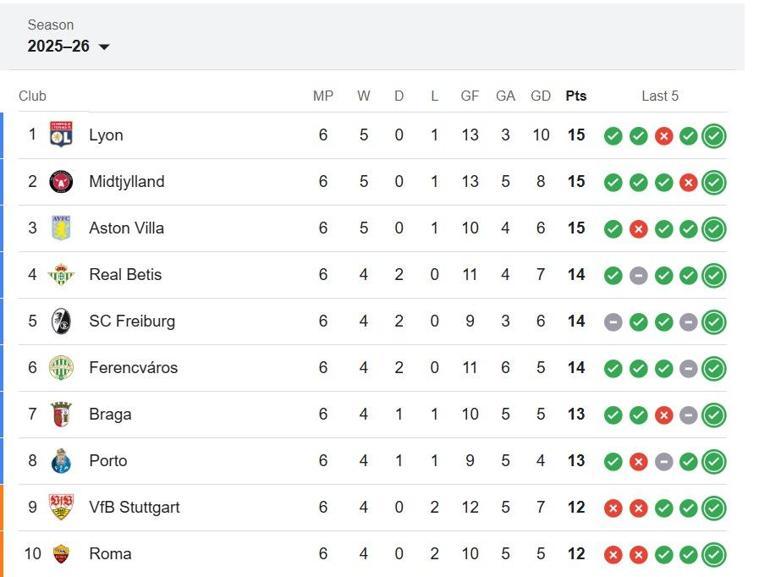Click the SC Freiburg club crest

coord(61,321)
